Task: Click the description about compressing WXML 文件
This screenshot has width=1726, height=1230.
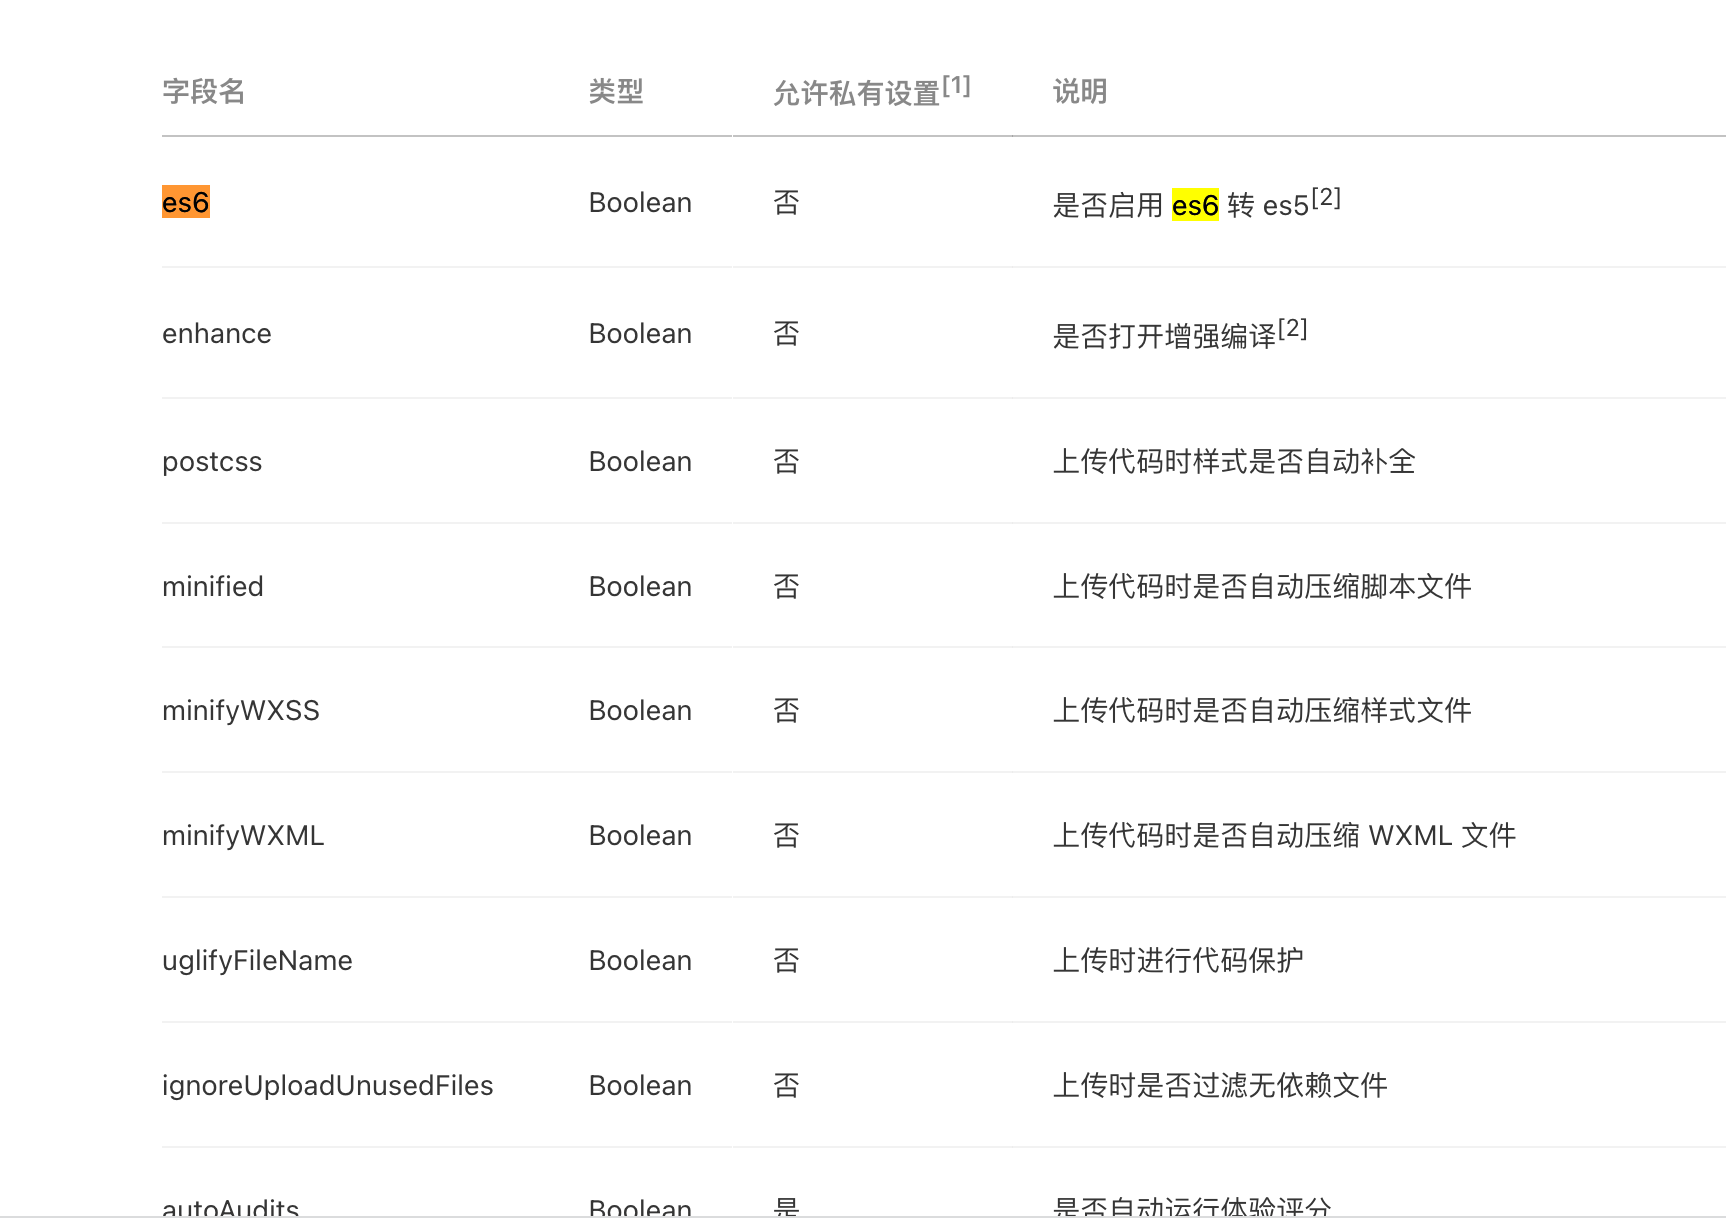Action: click(1285, 836)
